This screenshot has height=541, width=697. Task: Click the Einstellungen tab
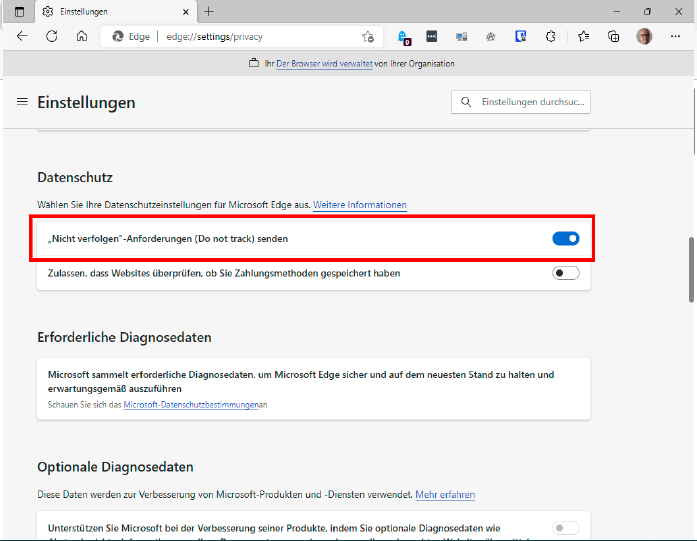pos(115,12)
